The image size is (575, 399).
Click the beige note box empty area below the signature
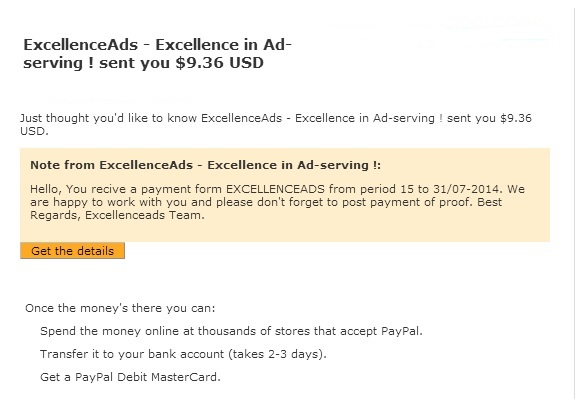(x=285, y=231)
